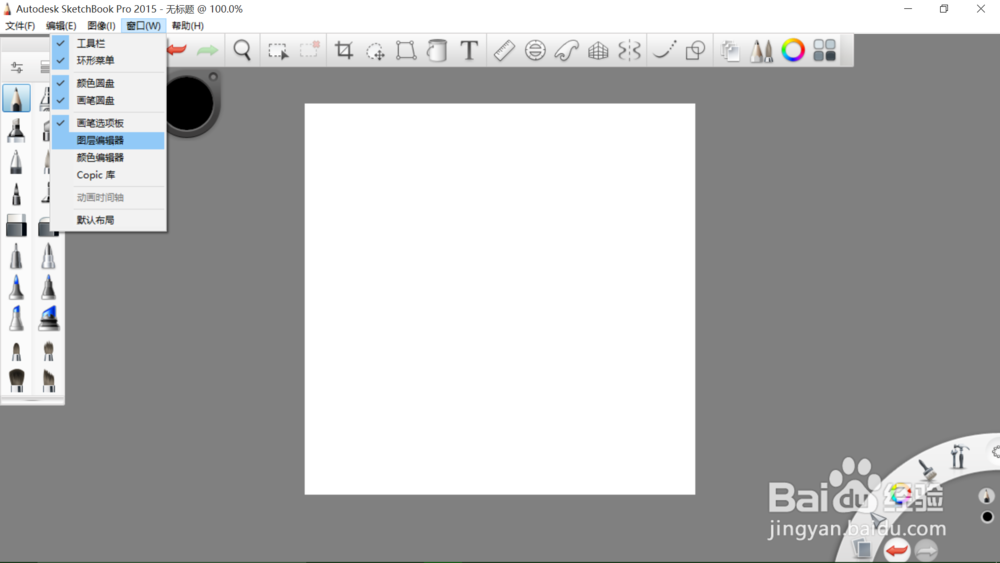Restore down the SketchBook window
Image resolution: width=1000 pixels, height=563 pixels.
[x=944, y=9]
